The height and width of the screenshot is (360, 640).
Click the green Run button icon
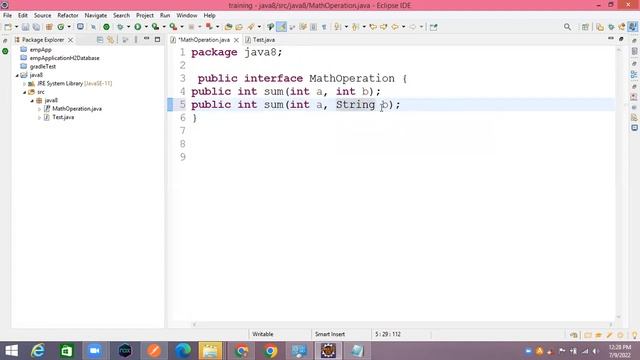[x=138, y=27]
